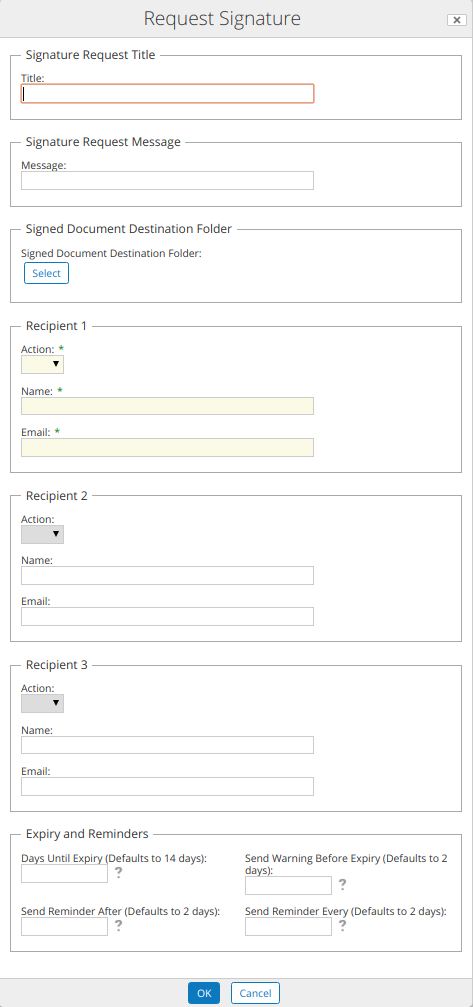Viewport: 473px width, 1007px height.
Task: Click the Recipient 1 Email field
Action: [x=168, y=447]
